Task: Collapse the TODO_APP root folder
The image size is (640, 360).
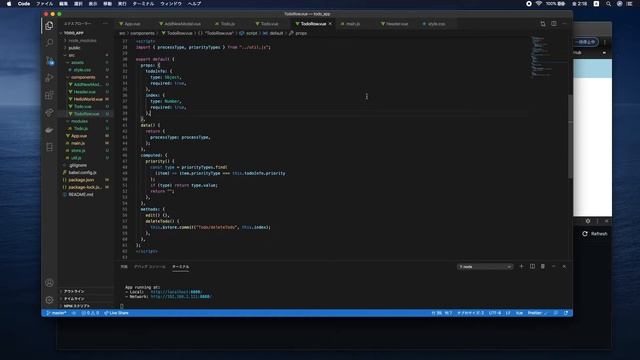Action: [73, 33]
